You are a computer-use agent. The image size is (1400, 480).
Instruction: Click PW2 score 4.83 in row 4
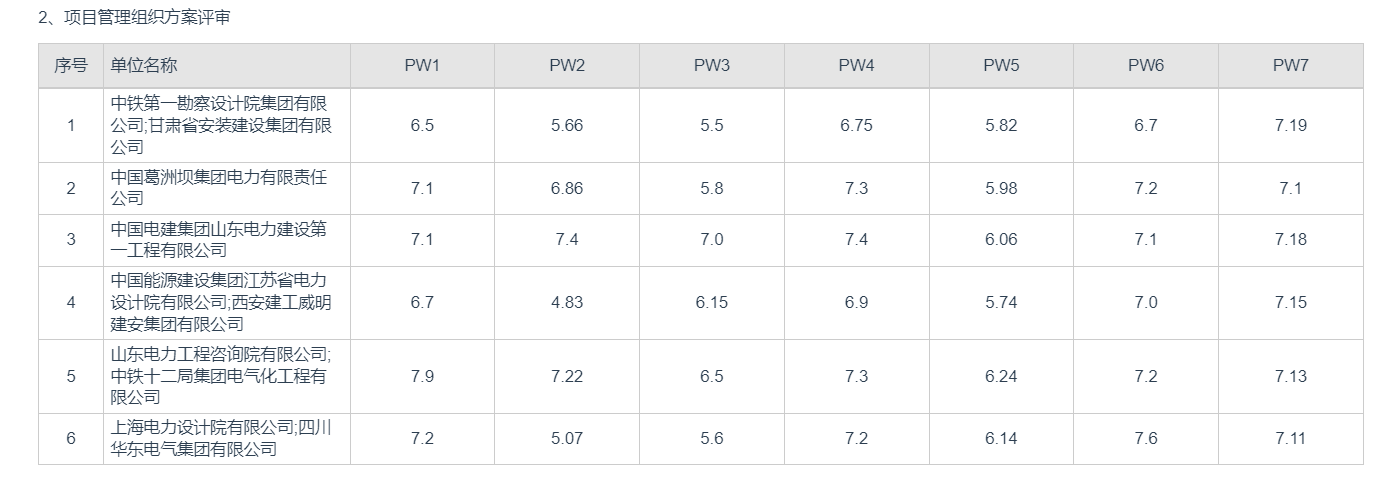click(x=566, y=302)
